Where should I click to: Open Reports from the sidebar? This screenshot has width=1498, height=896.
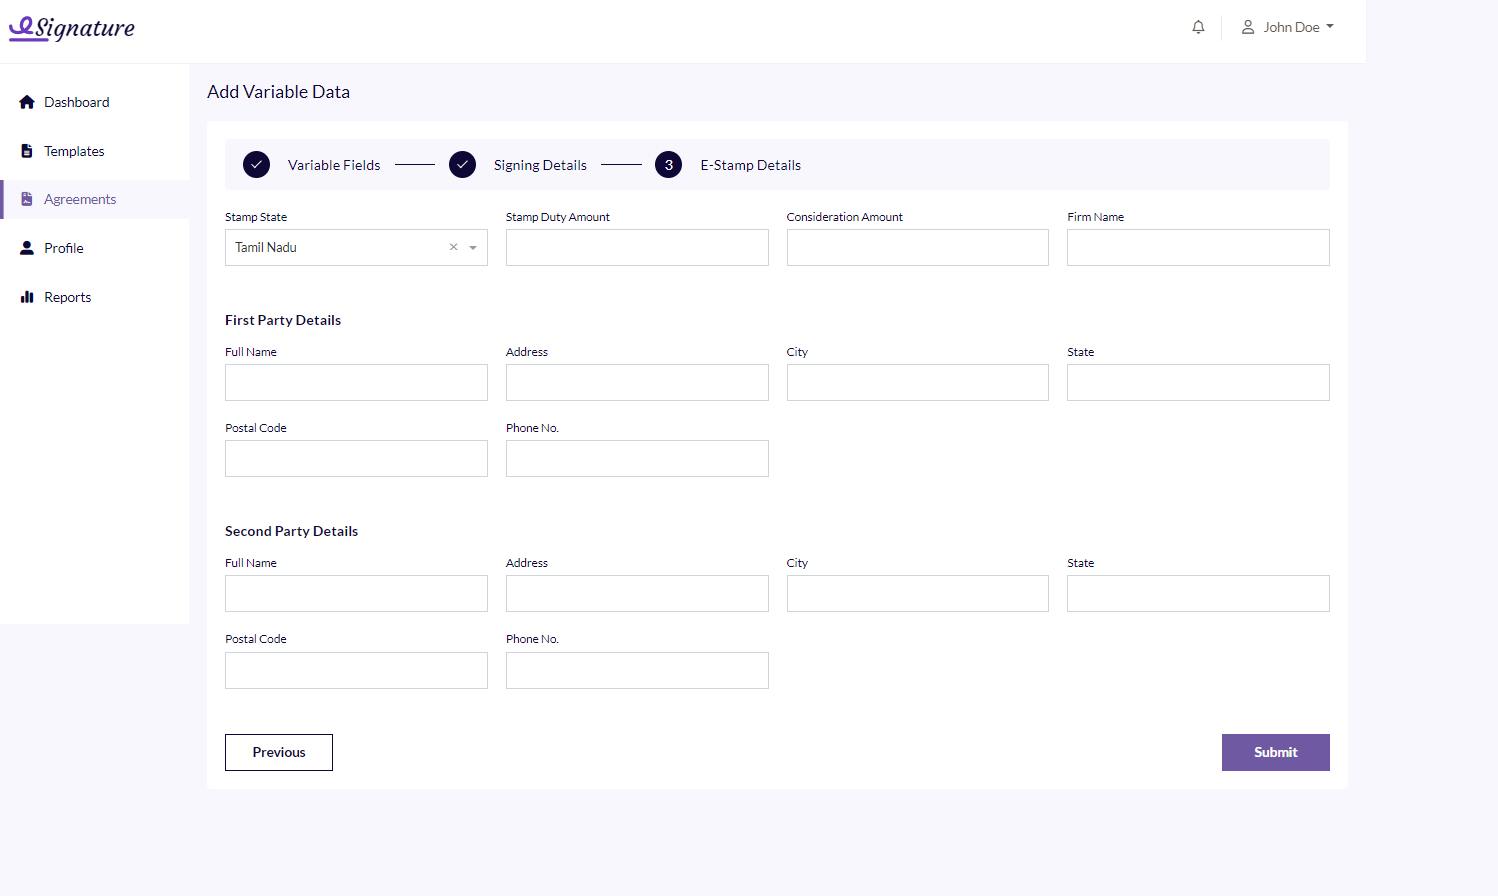[x=67, y=297]
